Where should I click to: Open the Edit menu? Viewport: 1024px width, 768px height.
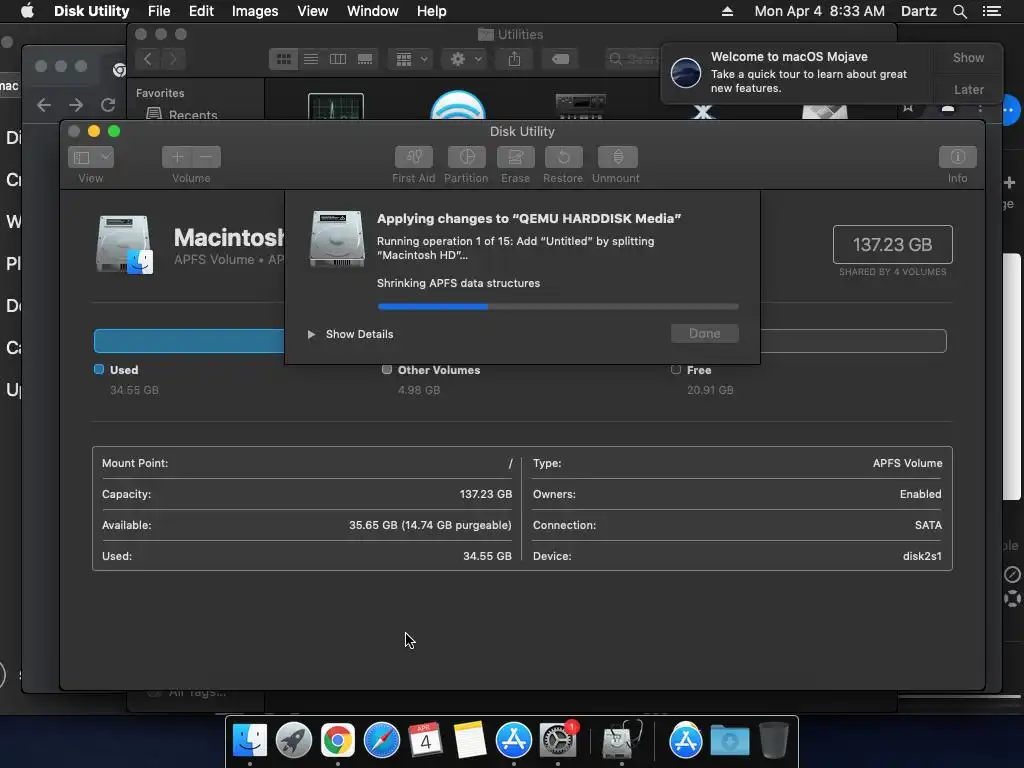(x=201, y=11)
